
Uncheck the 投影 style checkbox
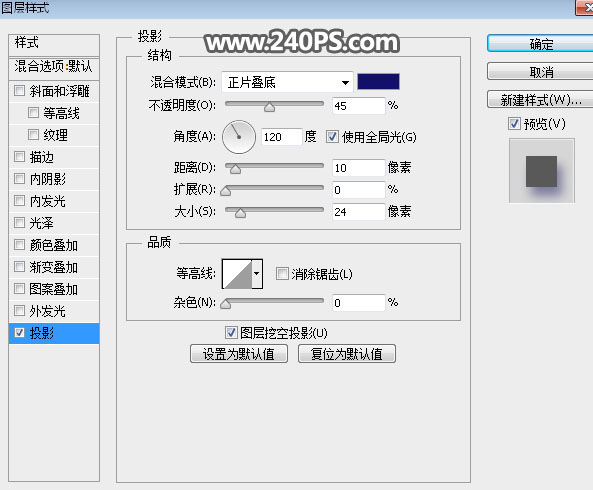19,333
